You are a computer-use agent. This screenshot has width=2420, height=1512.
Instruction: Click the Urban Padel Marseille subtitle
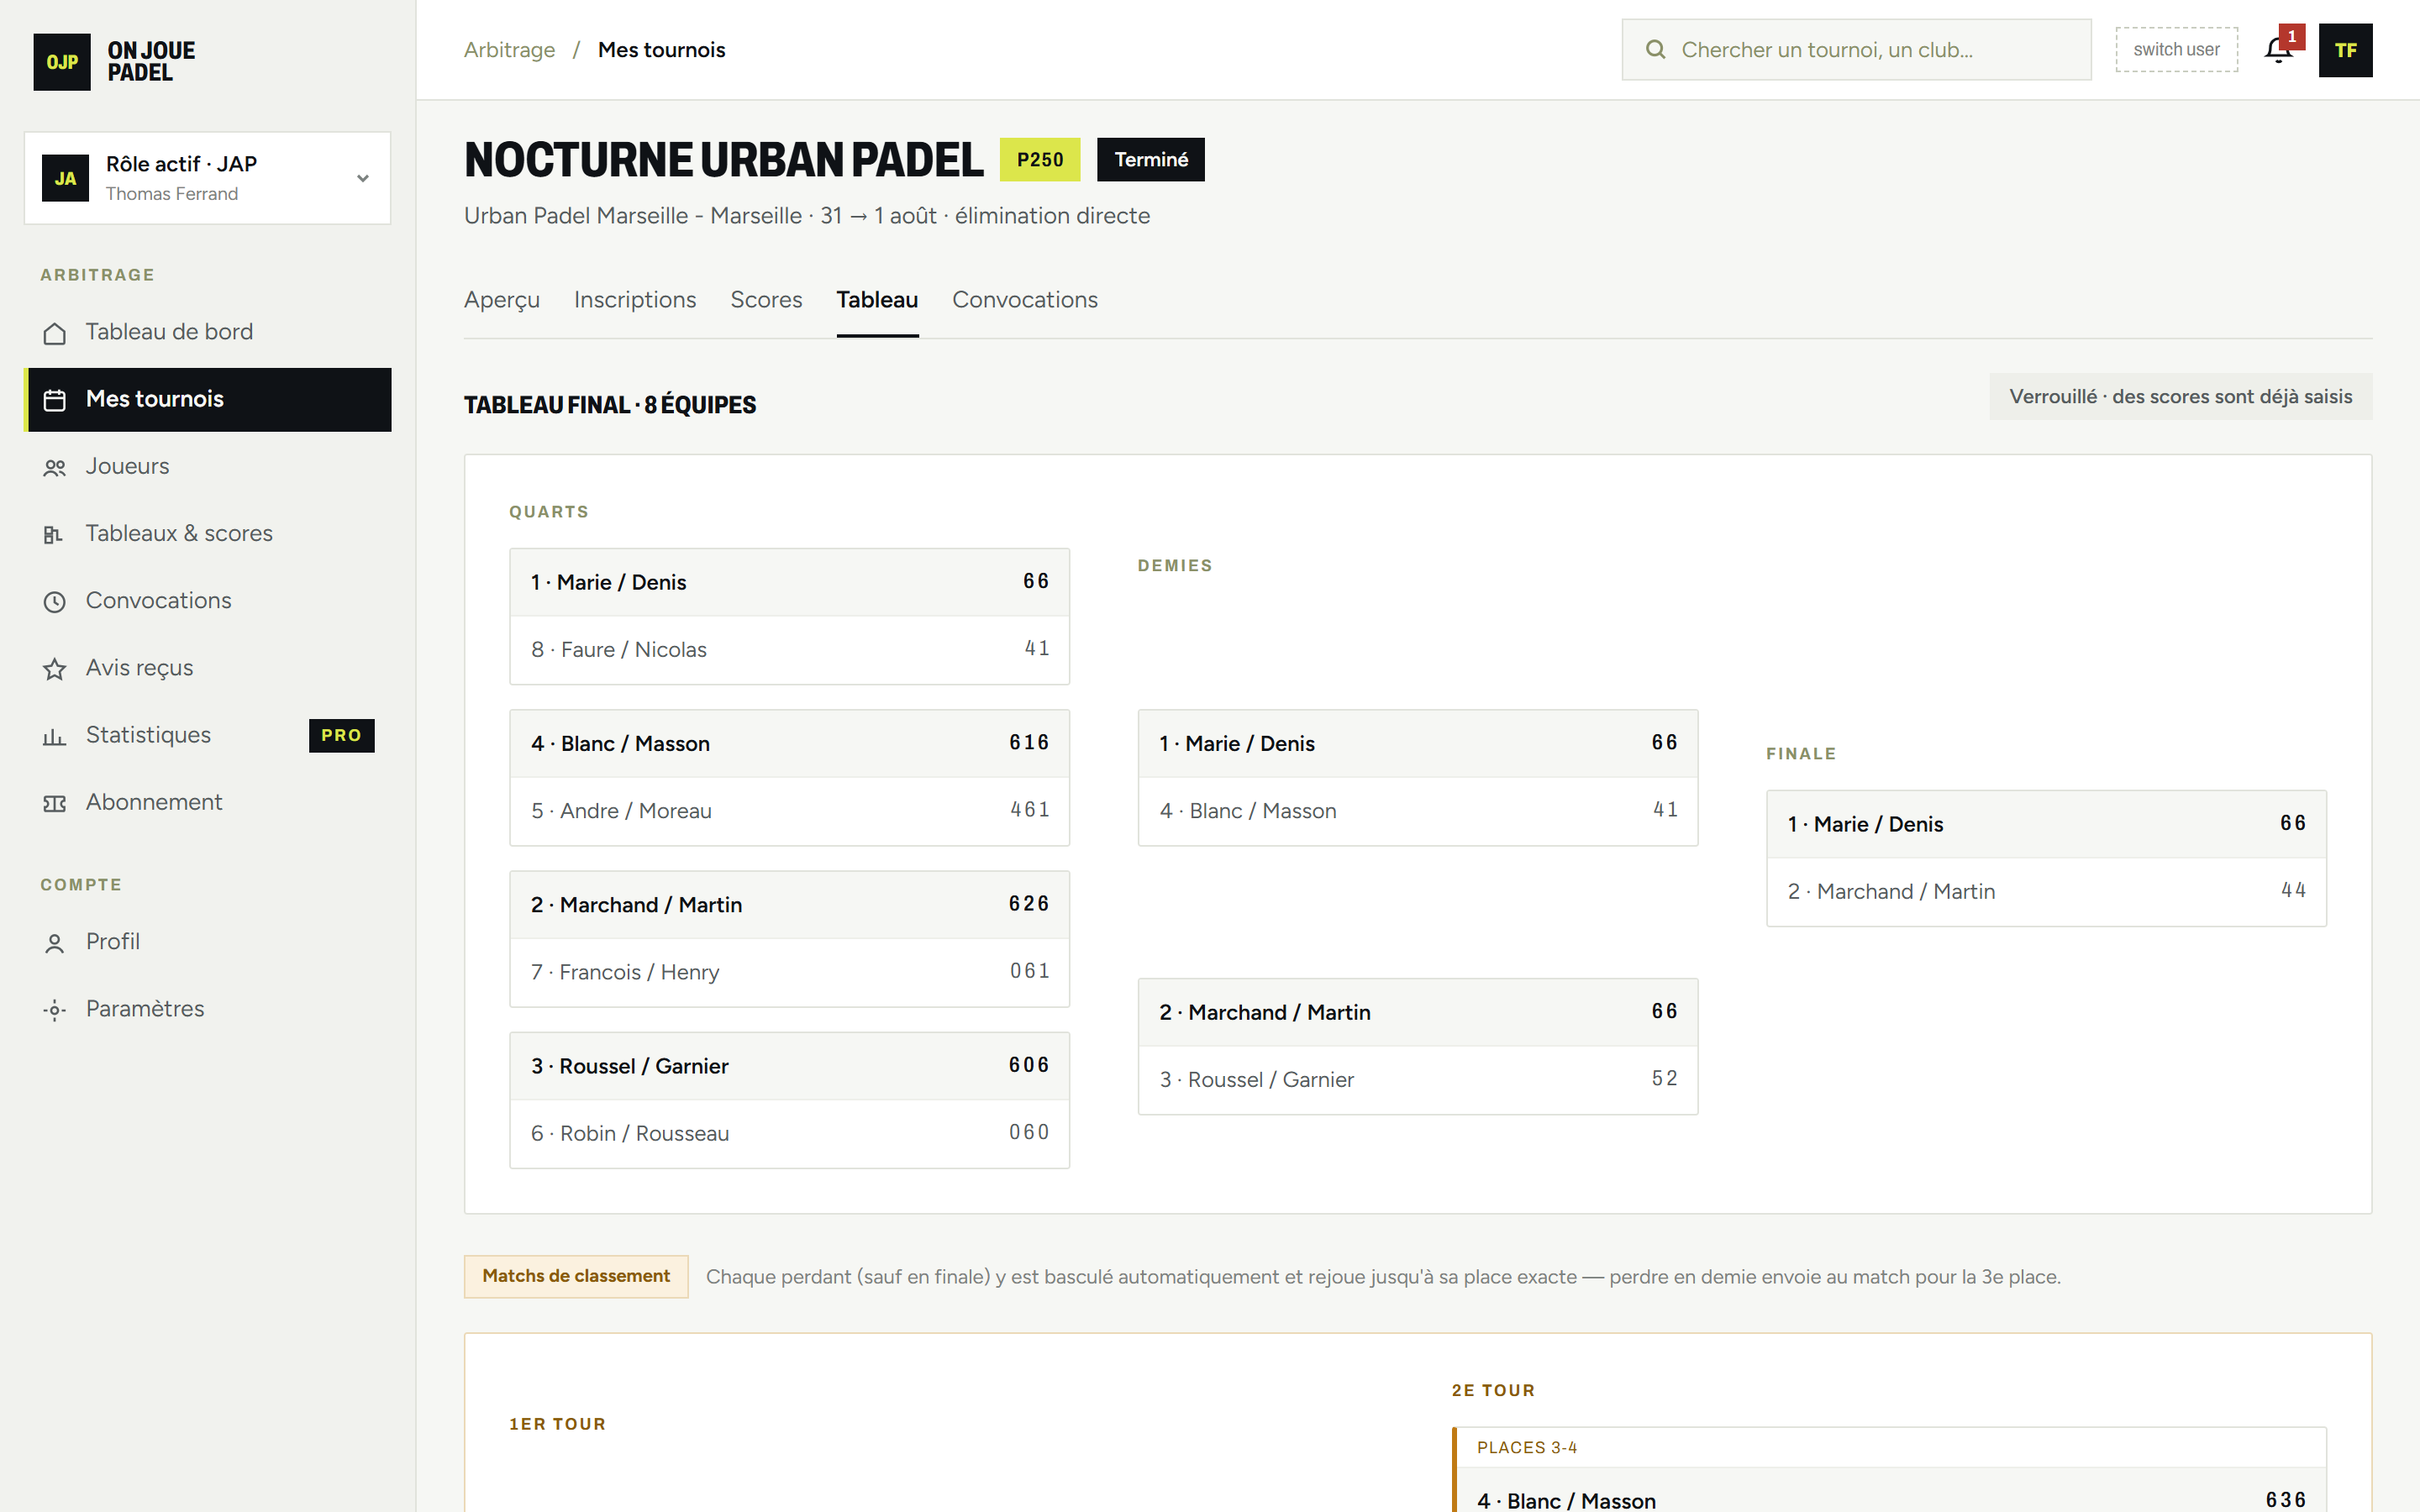coord(807,216)
